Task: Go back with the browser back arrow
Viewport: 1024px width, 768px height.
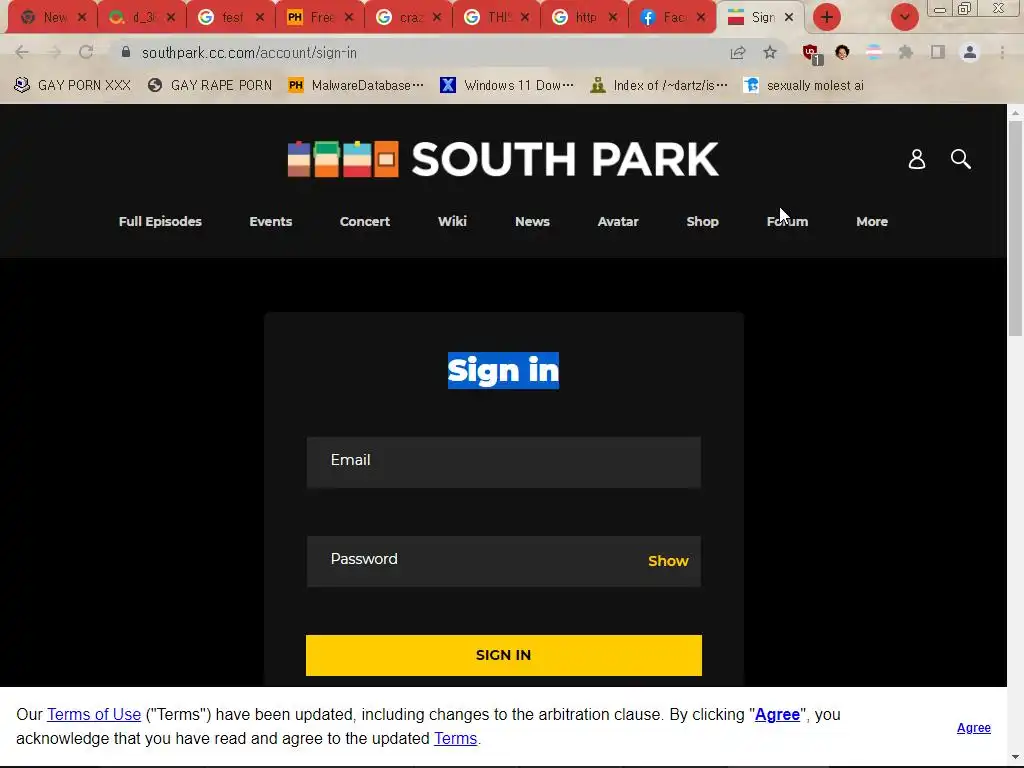Action: [22, 52]
